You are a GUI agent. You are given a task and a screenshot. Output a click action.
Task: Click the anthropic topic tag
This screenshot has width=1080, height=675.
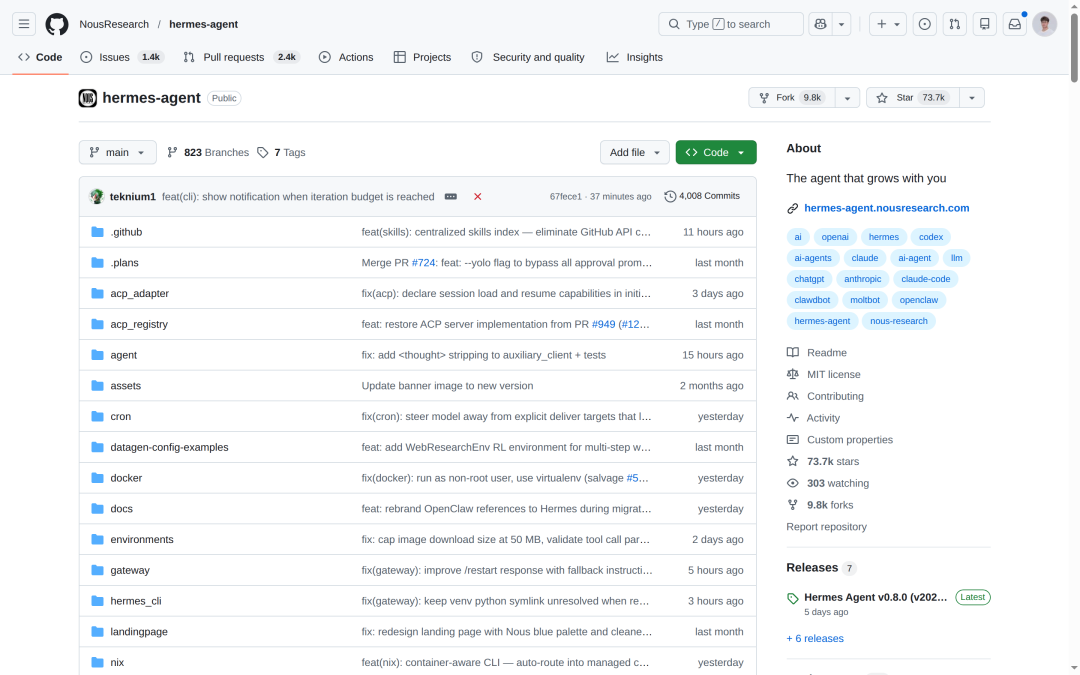(x=863, y=279)
